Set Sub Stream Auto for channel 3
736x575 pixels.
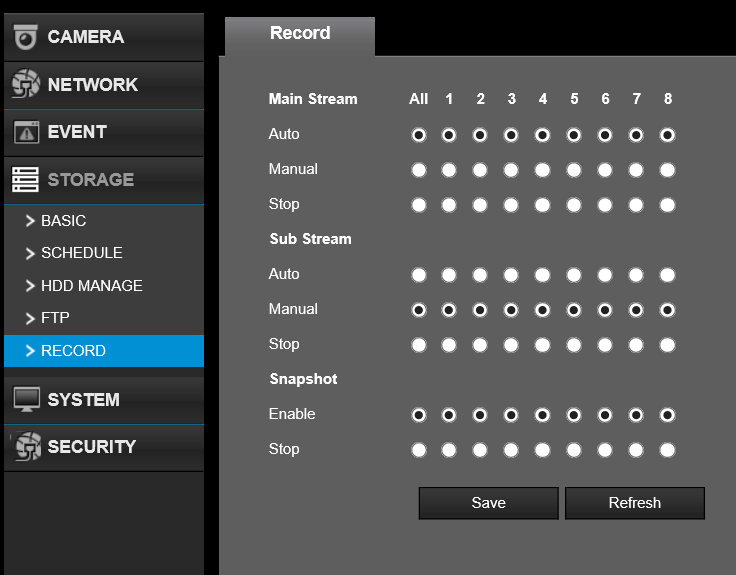511,275
